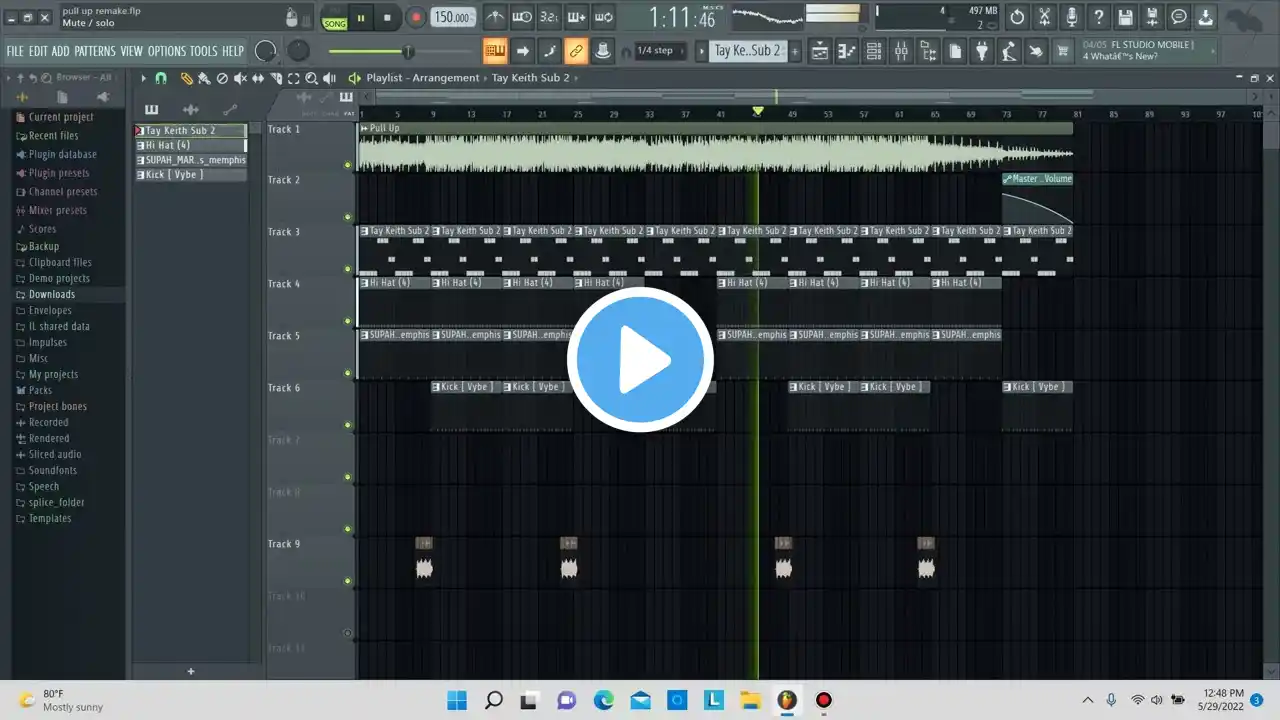Mute Track 1 with its green LED
This screenshot has width=1280, height=720.
pyautogui.click(x=348, y=165)
